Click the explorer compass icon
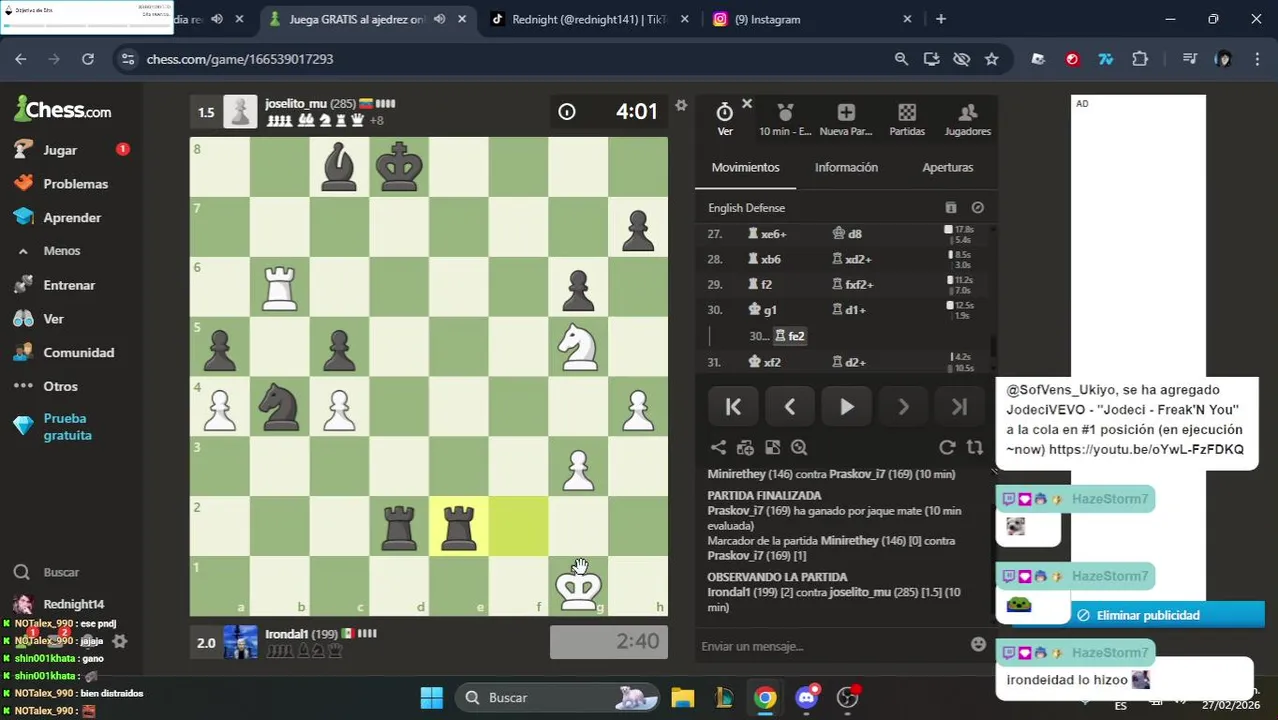1278x720 pixels. (x=978, y=208)
